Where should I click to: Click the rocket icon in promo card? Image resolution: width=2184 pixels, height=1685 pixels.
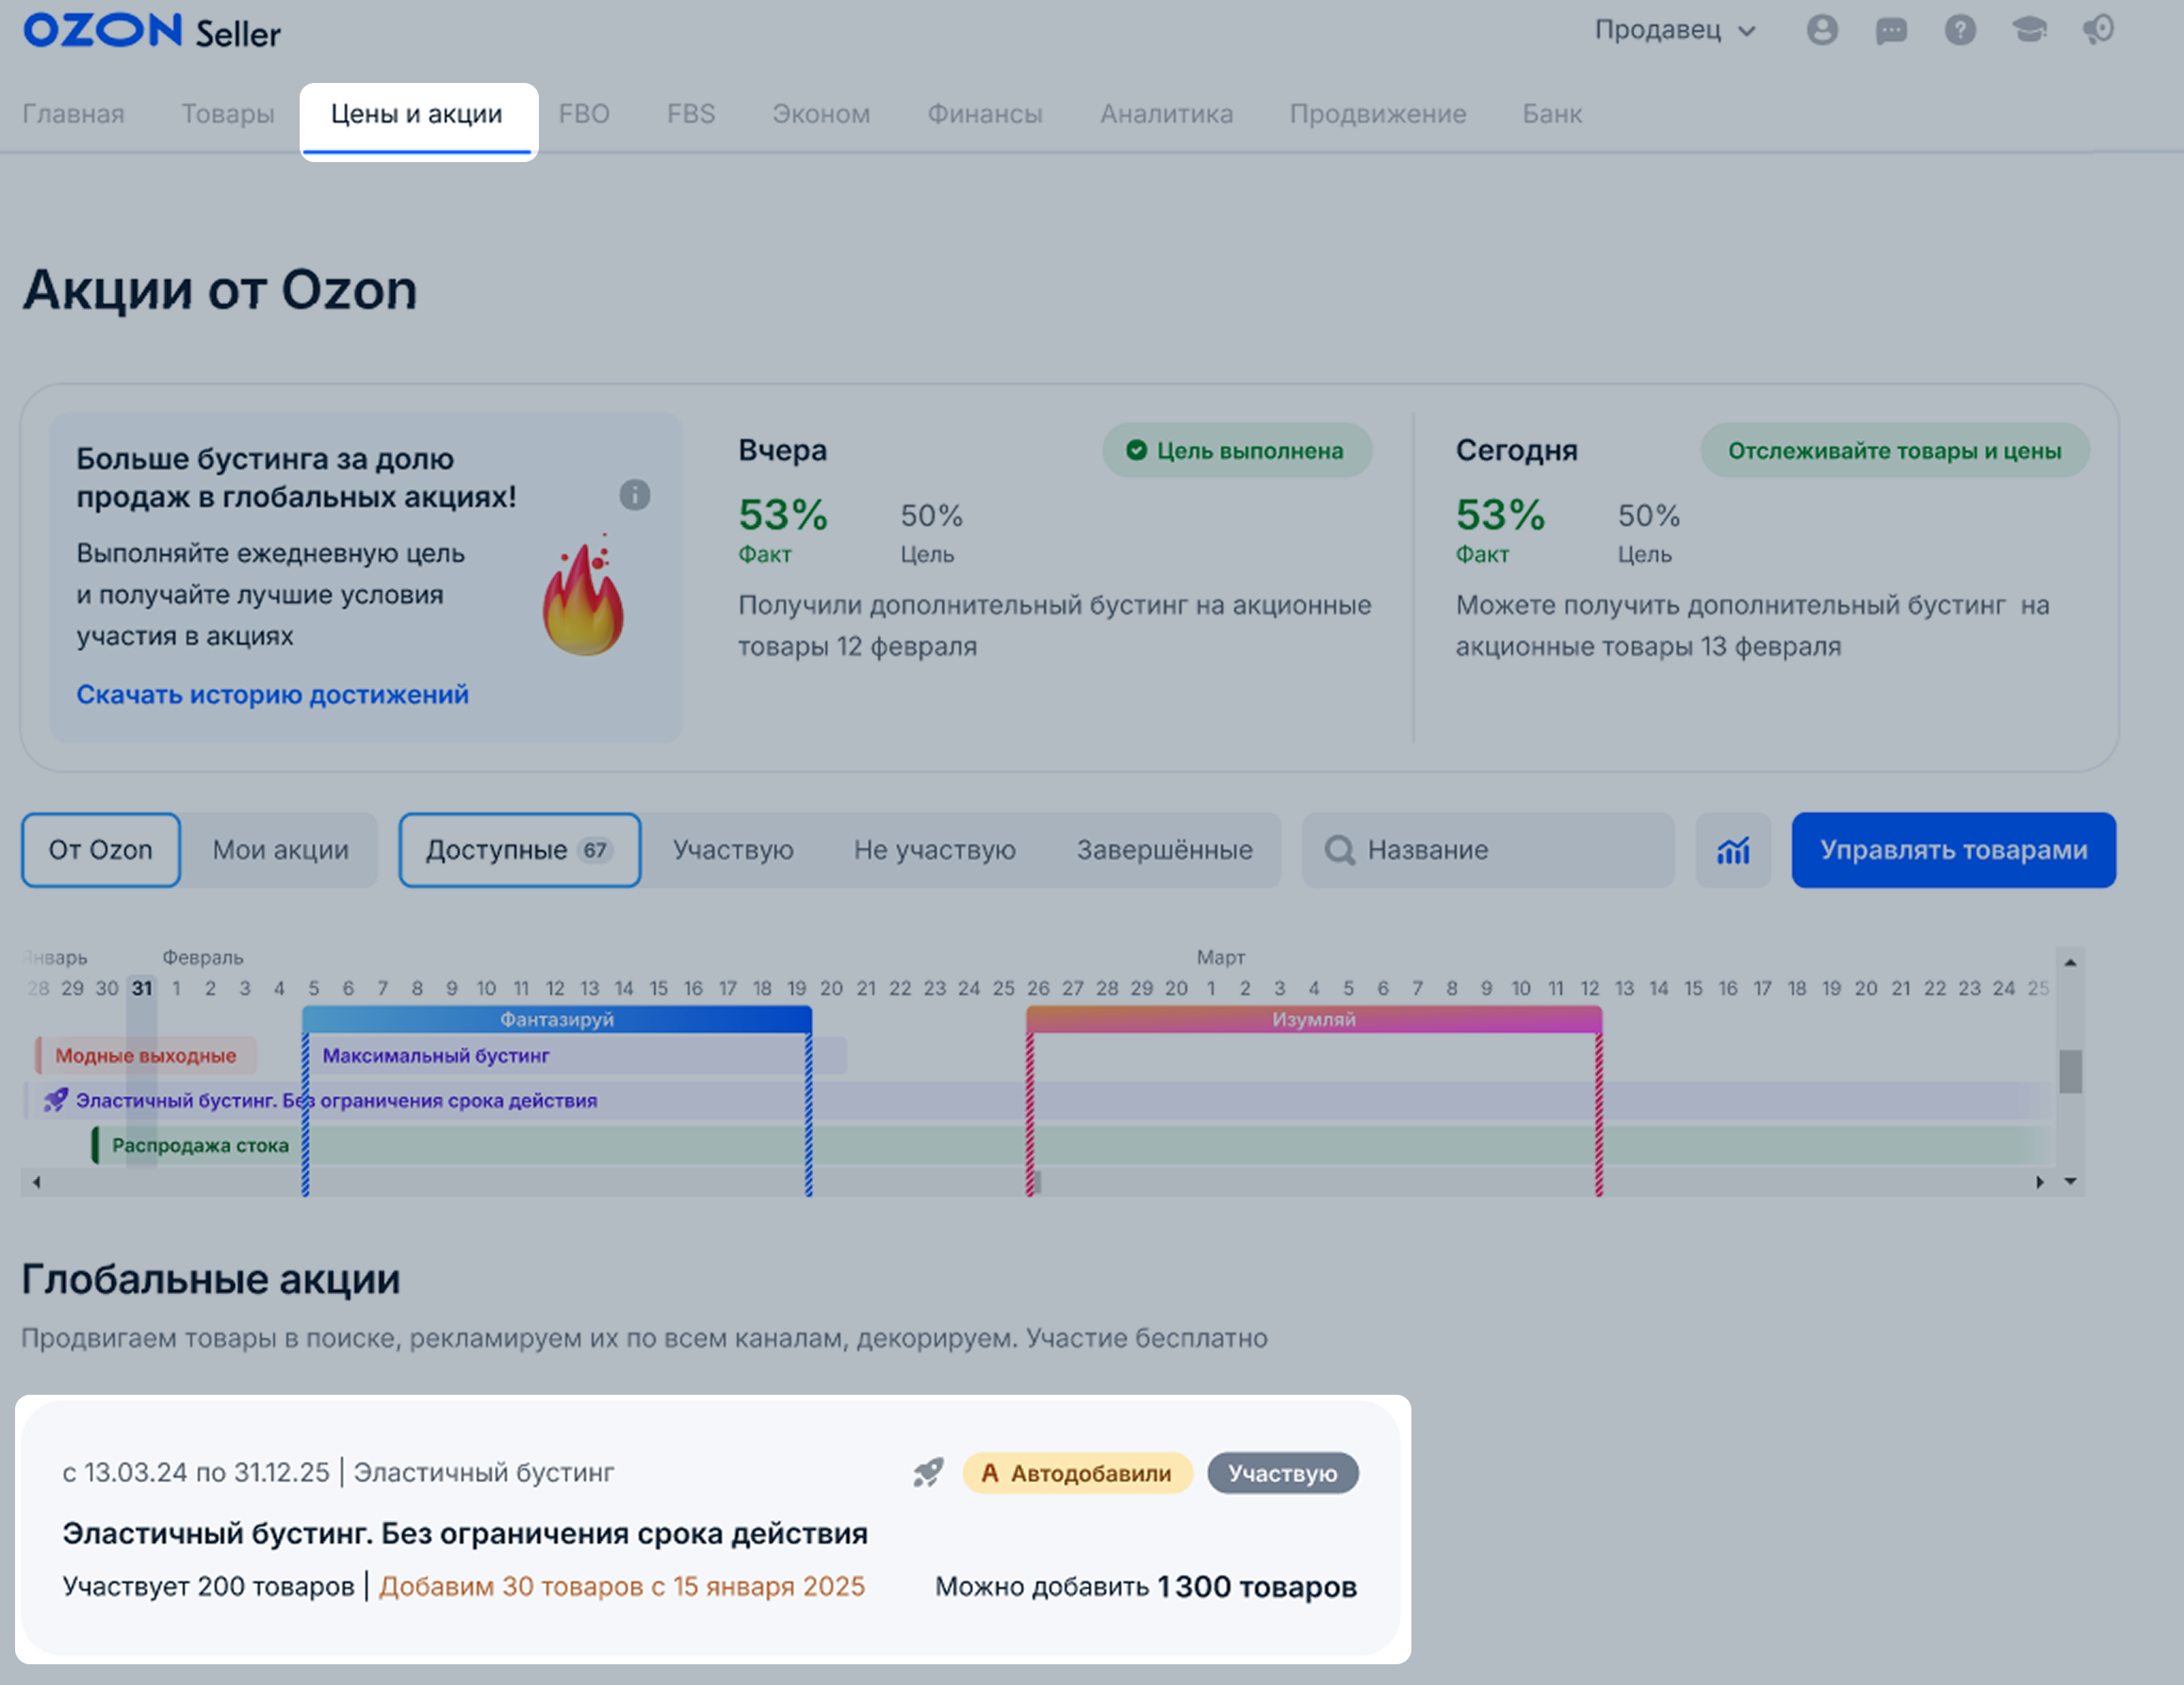(x=928, y=1473)
